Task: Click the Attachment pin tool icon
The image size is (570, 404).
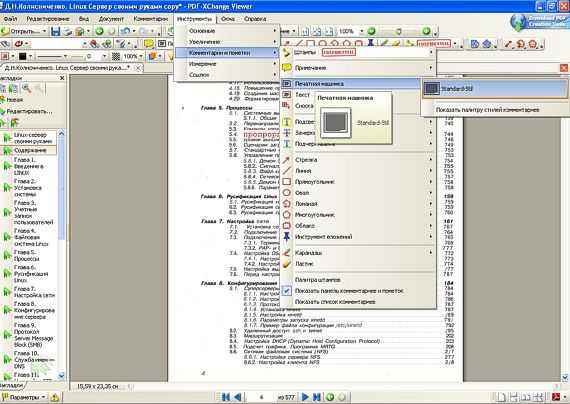Action: (286, 237)
